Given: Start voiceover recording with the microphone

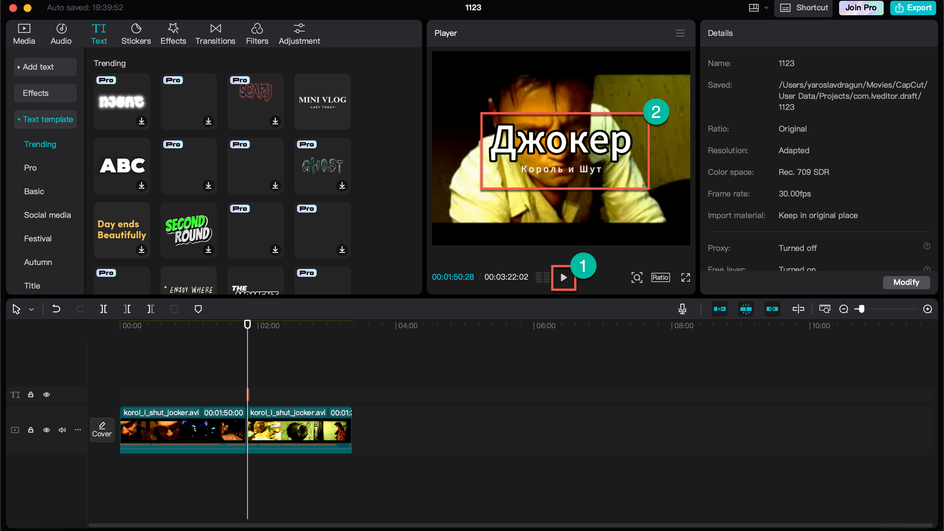Looking at the screenshot, I should (682, 309).
